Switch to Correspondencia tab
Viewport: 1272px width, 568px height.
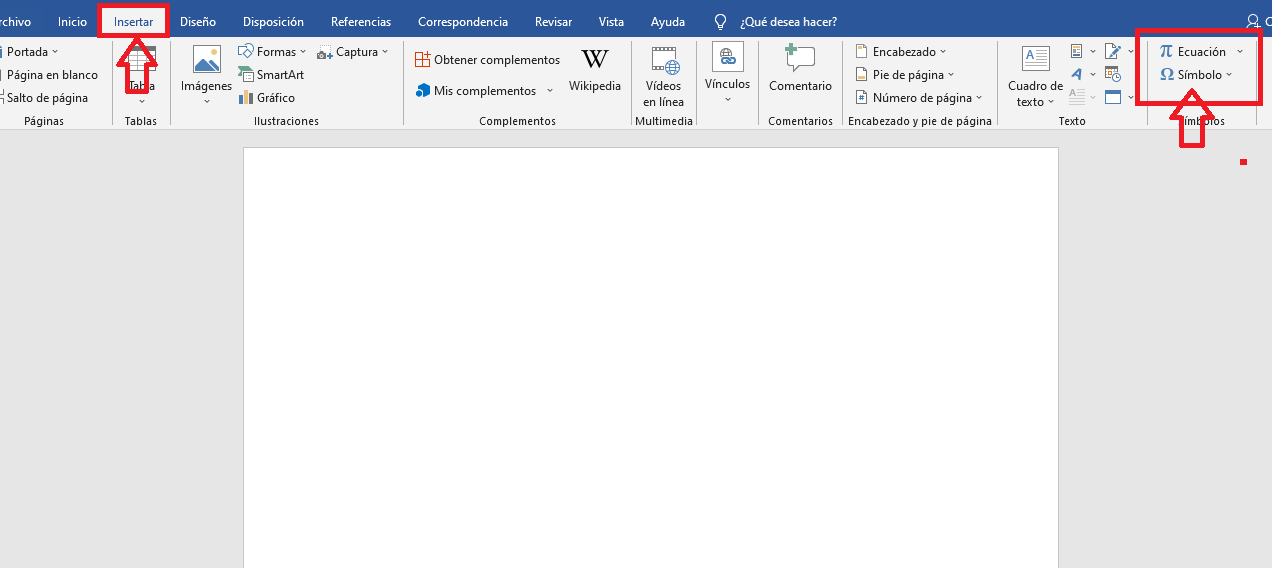[463, 21]
